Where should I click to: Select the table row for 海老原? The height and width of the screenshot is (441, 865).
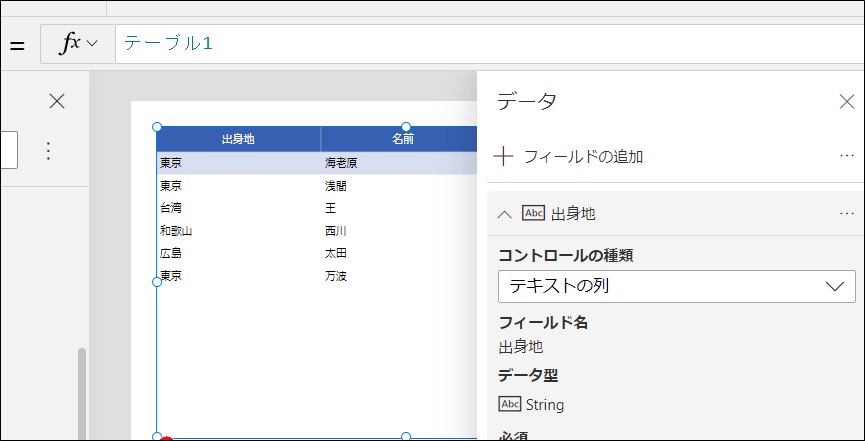pos(317,163)
